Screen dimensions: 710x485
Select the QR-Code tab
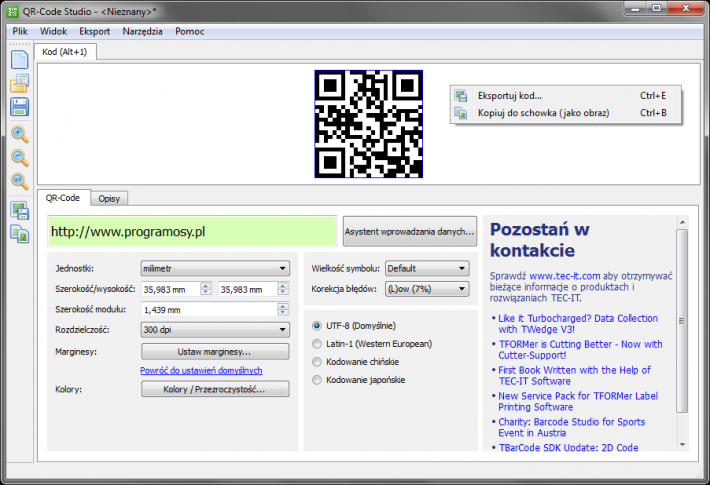63,198
